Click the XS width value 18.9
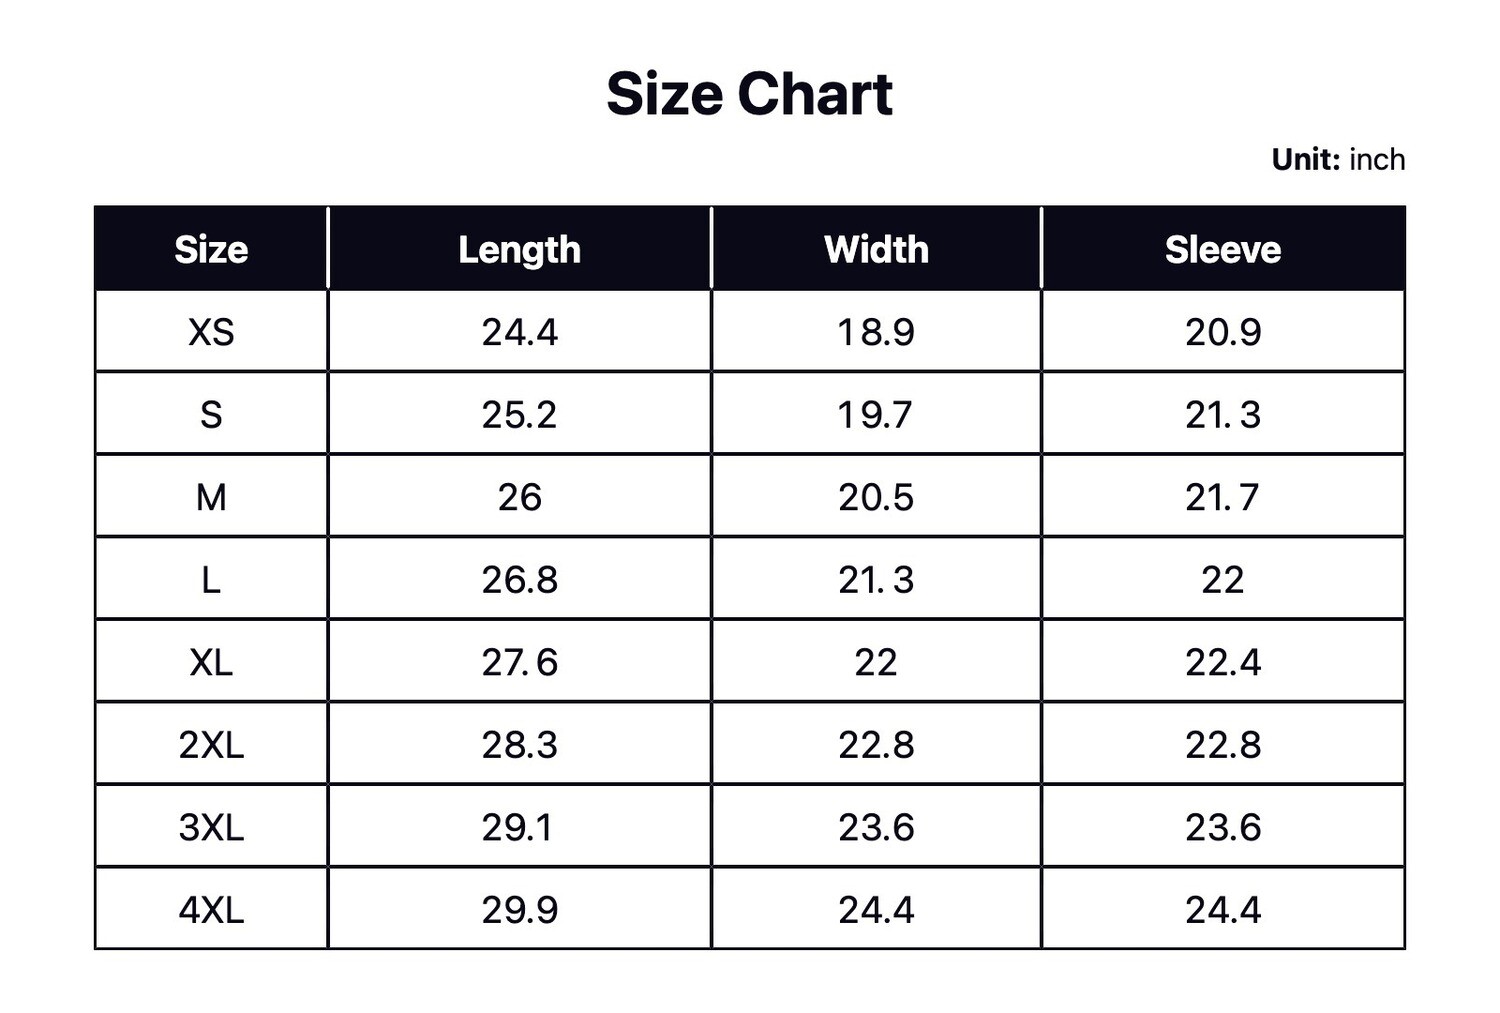The width and height of the screenshot is (1500, 1013). pyautogui.click(x=876, y=332)
